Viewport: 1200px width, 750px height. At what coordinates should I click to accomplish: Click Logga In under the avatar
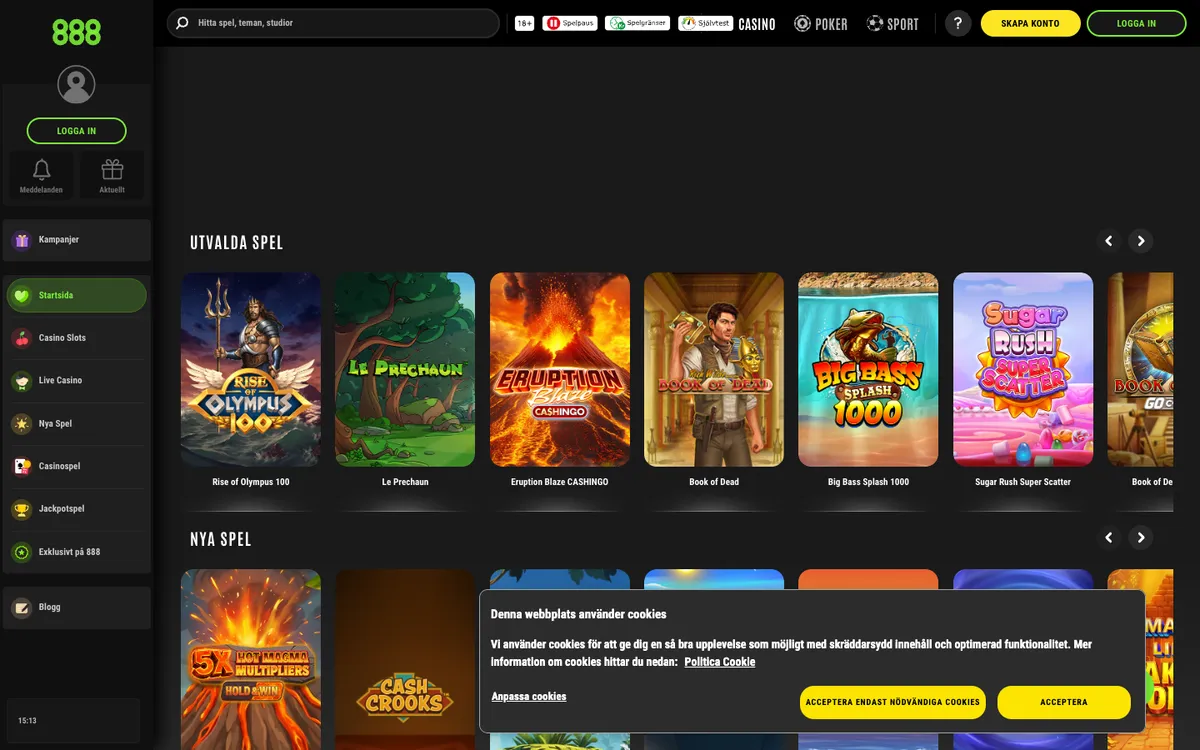pyautogui.click(x=77, y=131)
